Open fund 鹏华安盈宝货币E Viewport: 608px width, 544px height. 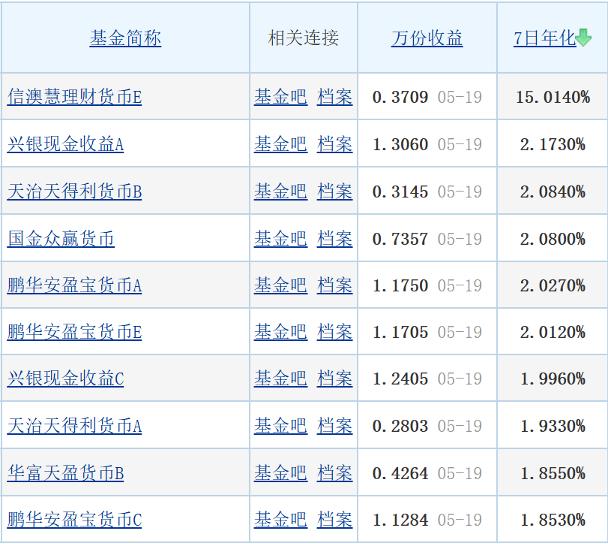(74, 332)
